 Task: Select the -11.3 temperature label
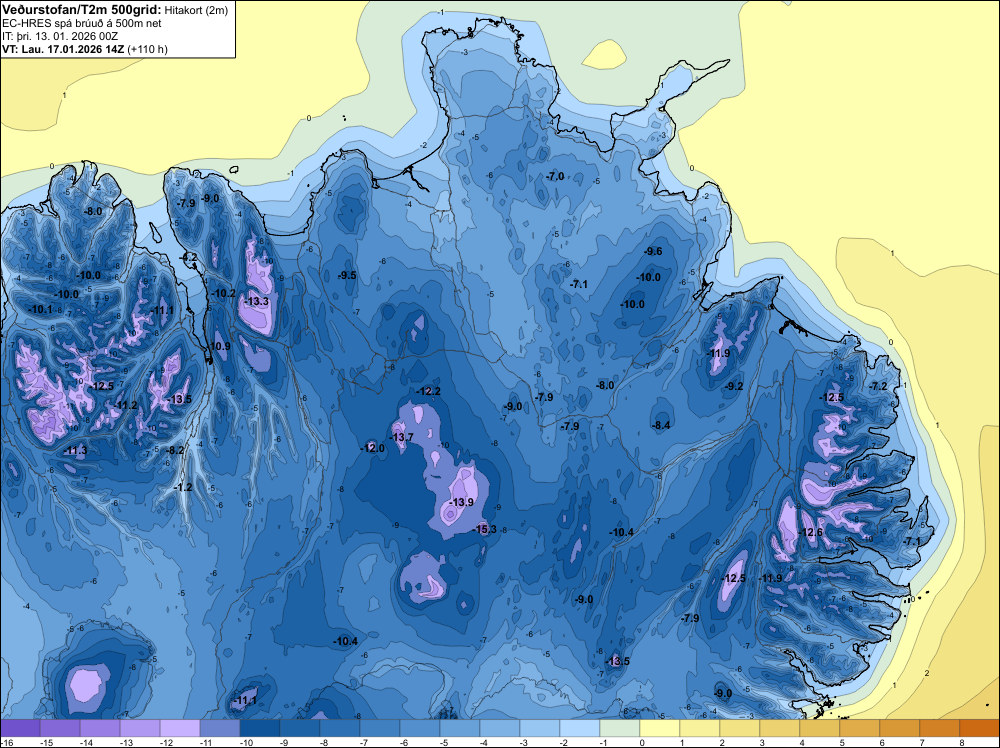click(76, 451)
